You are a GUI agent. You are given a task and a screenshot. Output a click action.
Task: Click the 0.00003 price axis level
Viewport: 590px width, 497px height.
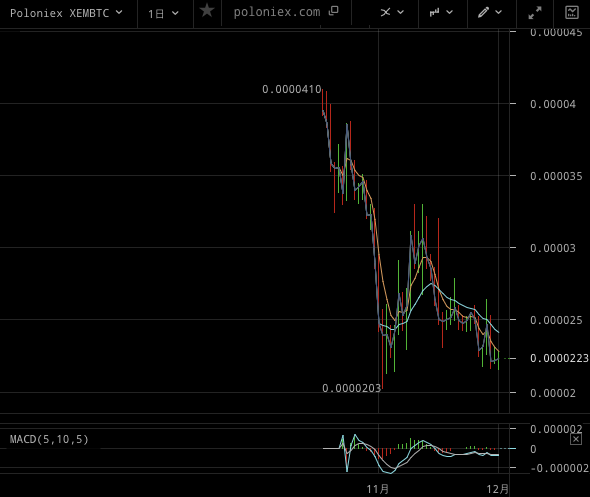[x=553, y=248]
